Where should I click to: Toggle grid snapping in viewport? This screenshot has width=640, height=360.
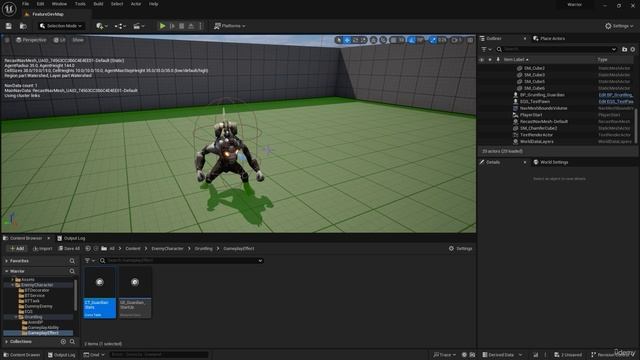click(x=393, y=40)
